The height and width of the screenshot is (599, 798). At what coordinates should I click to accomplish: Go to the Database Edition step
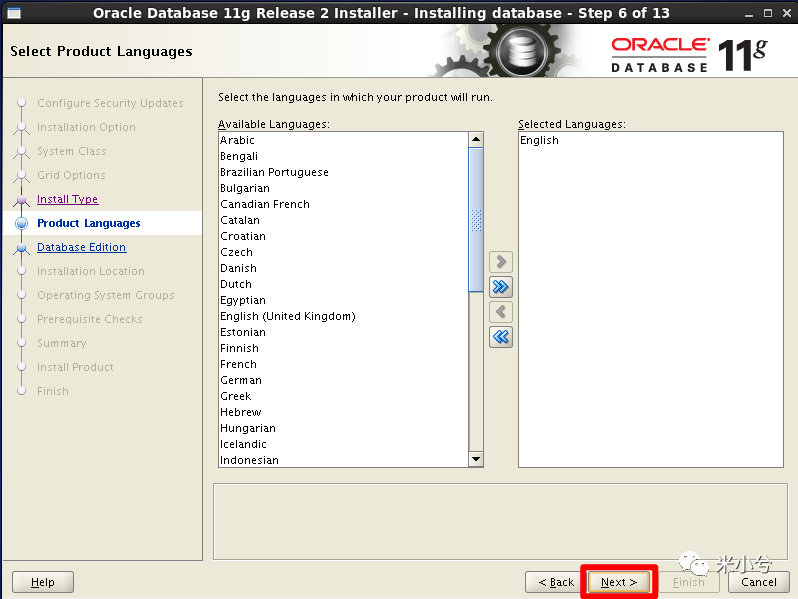(81, 247)
